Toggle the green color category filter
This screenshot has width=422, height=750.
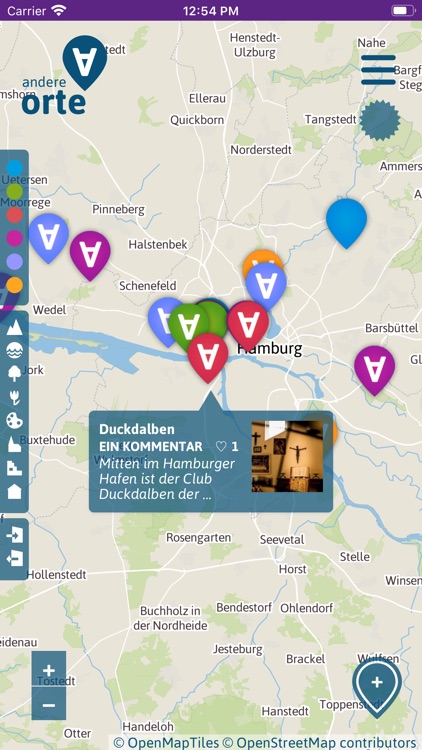(x=14, y=191)
